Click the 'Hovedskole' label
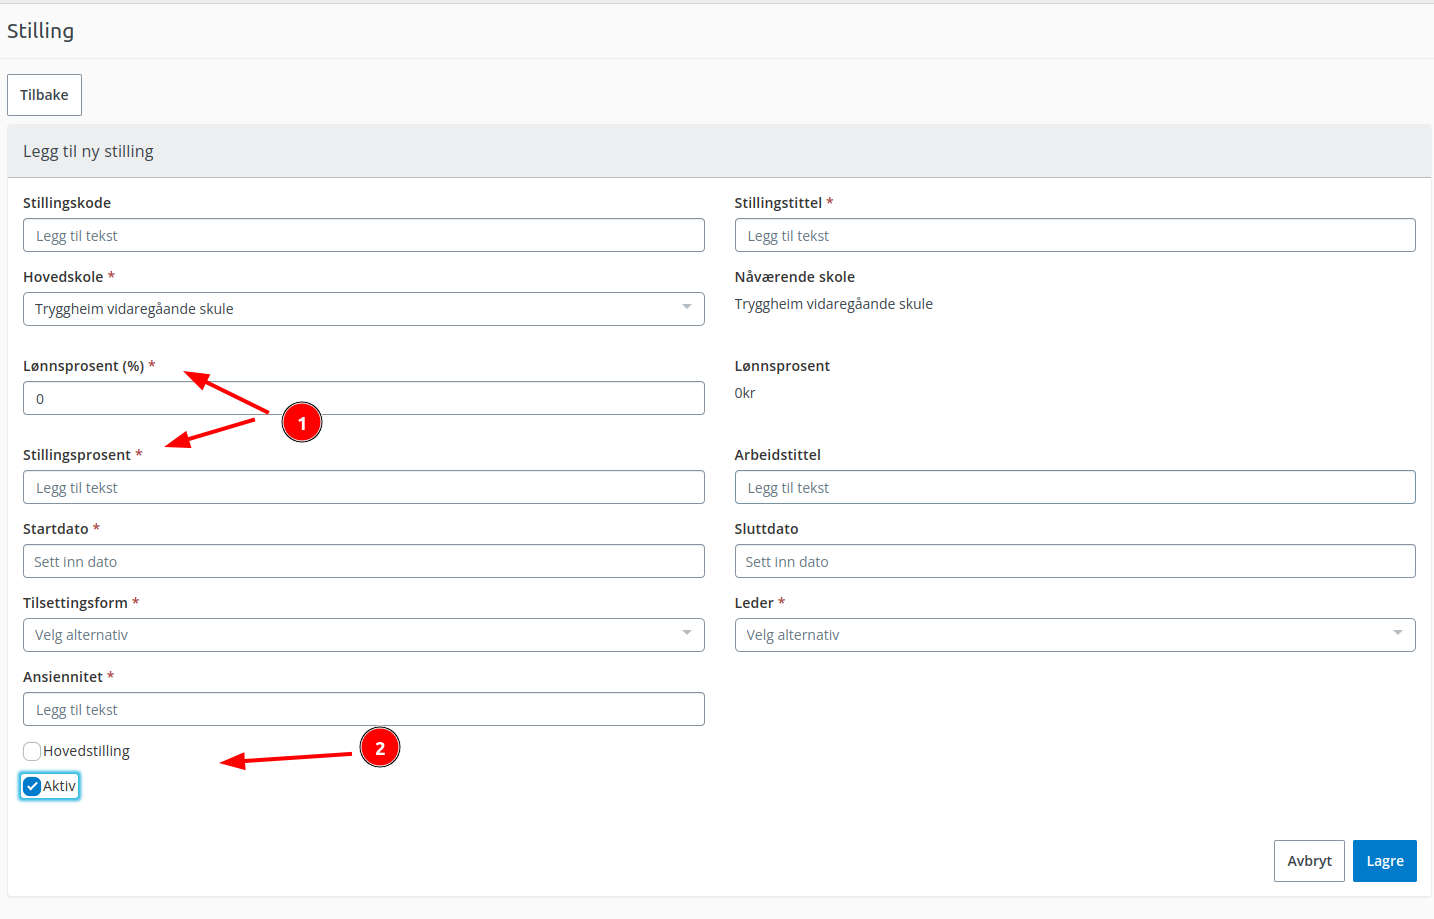Image resolution: width=1434 pixels, height=919 pixels. 63,277
